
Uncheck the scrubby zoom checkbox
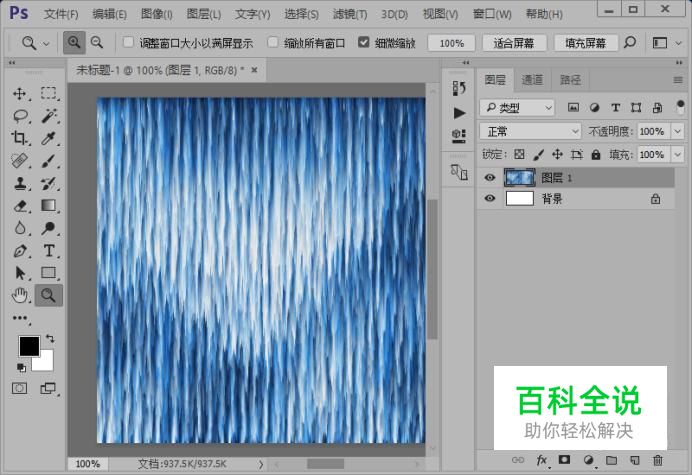pos(364,42)
